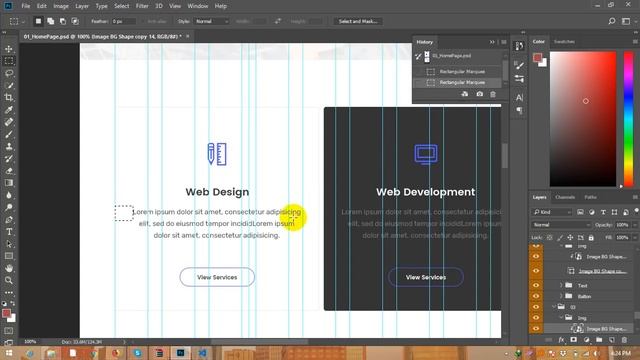Select the Eraser tool
640x360 pixels.
coord(9,171)
